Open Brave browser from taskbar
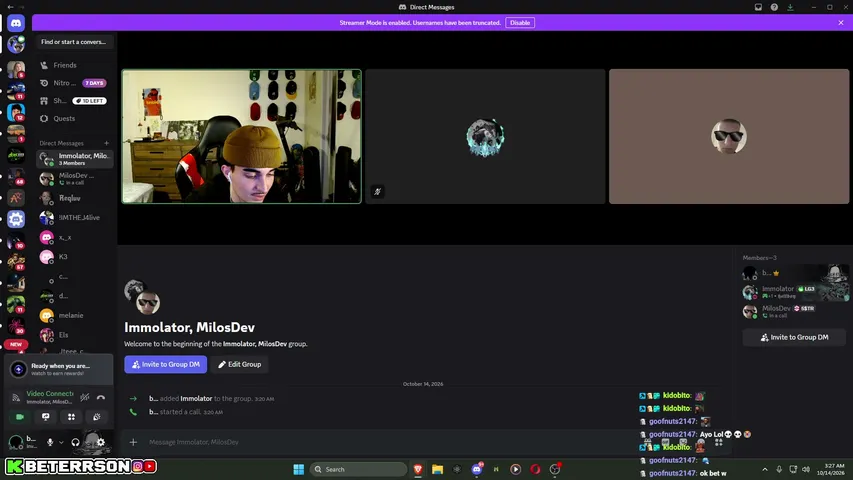Viewport: 853px width, 480px height. pos(418,469)
